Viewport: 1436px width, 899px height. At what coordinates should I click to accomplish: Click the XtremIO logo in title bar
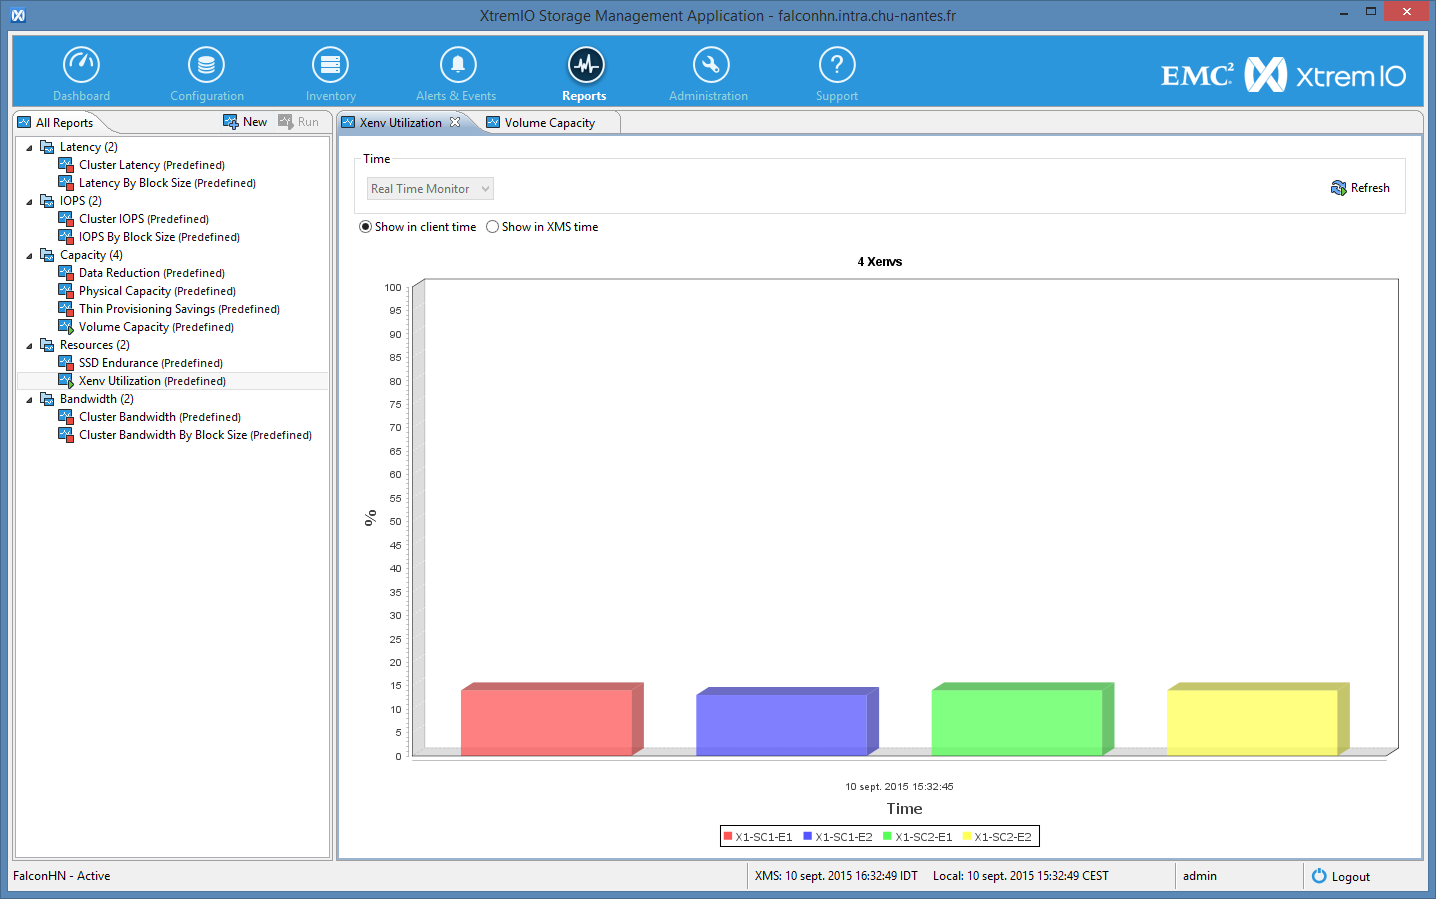tap(18, 15)
